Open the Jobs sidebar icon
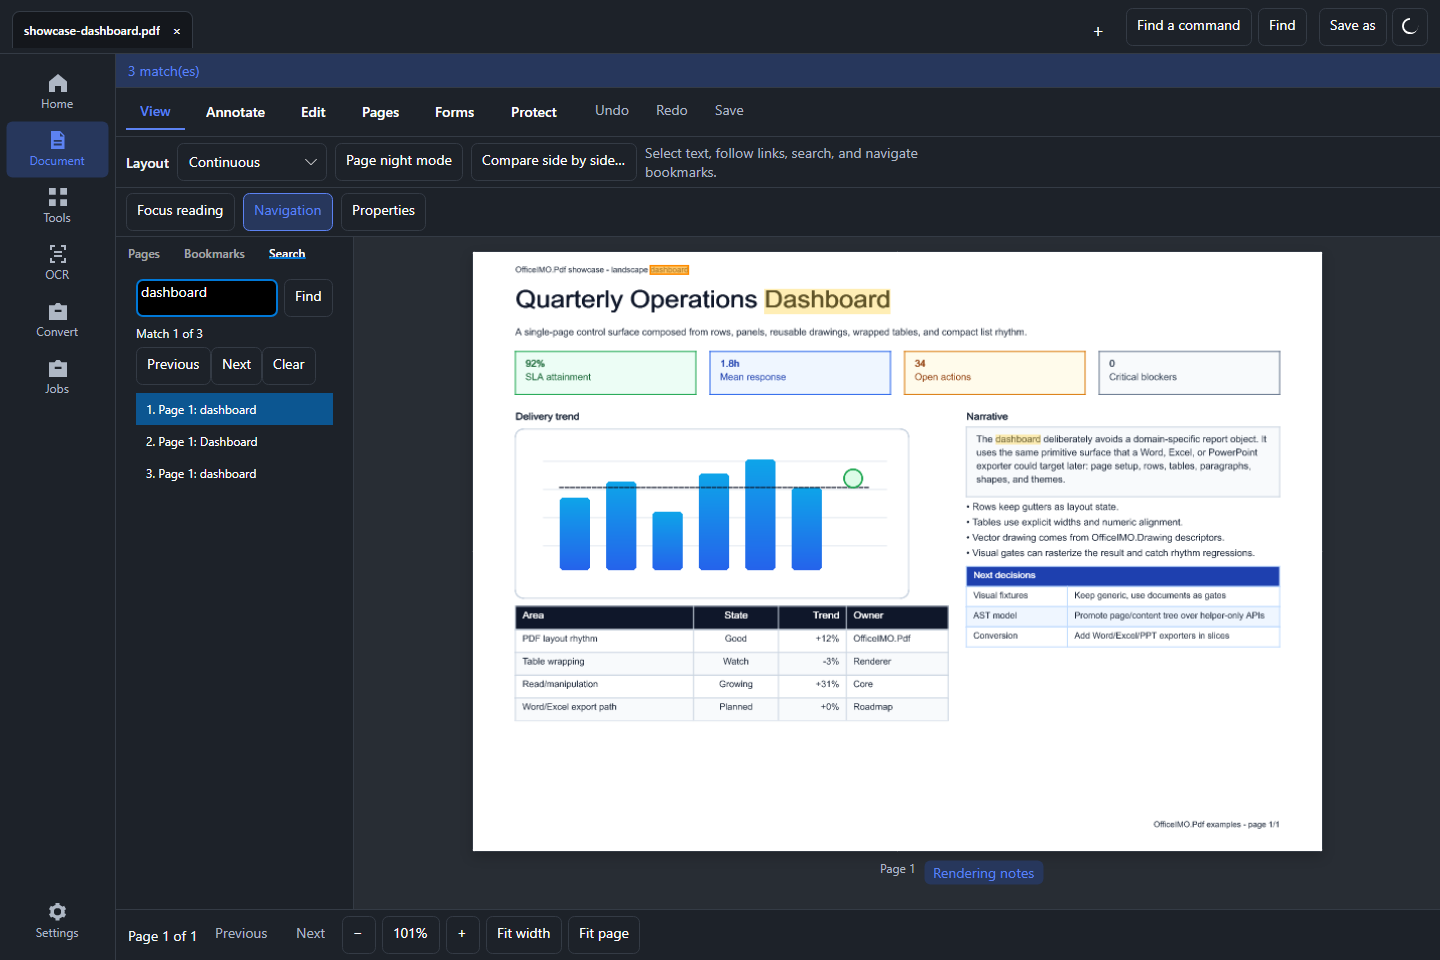 57,368
